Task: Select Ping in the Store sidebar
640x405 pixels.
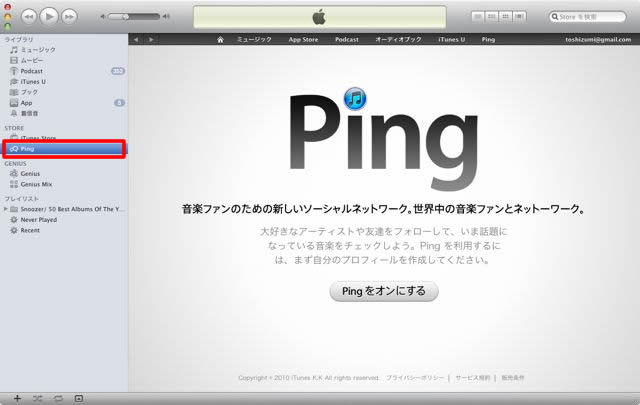Action: tap(64, 149)
